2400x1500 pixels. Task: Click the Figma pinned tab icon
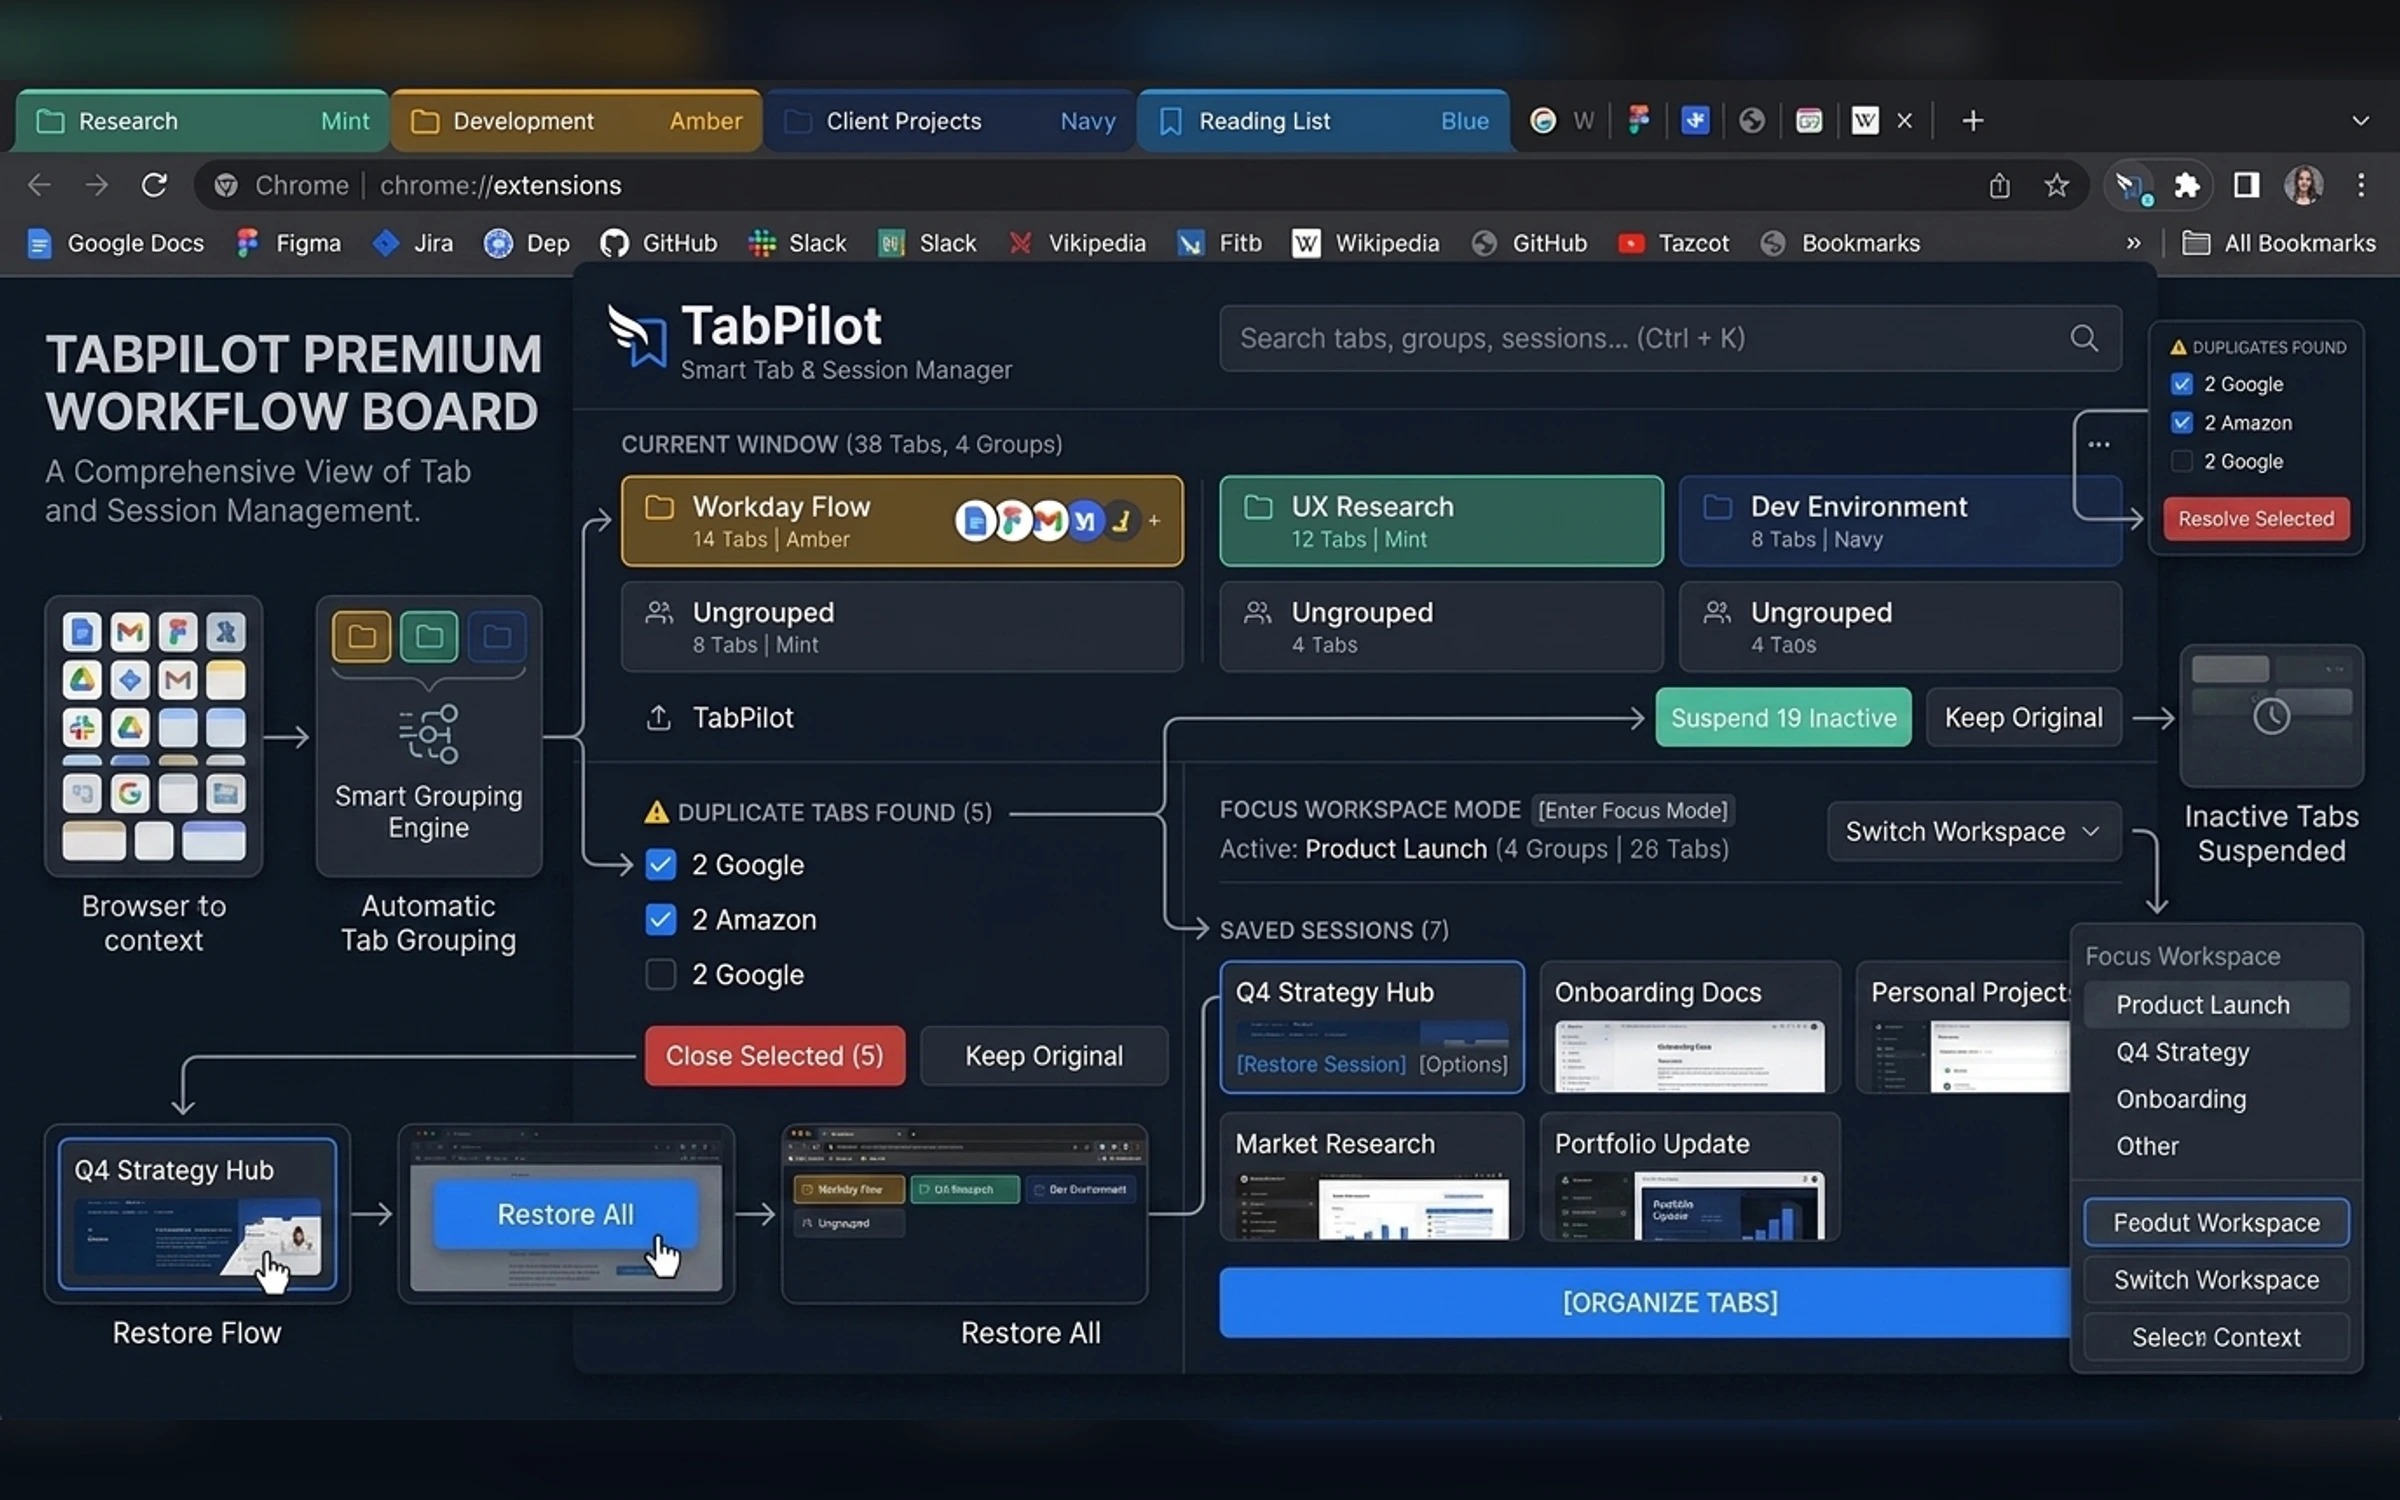pyautogui.click(x=1638, y=120)
